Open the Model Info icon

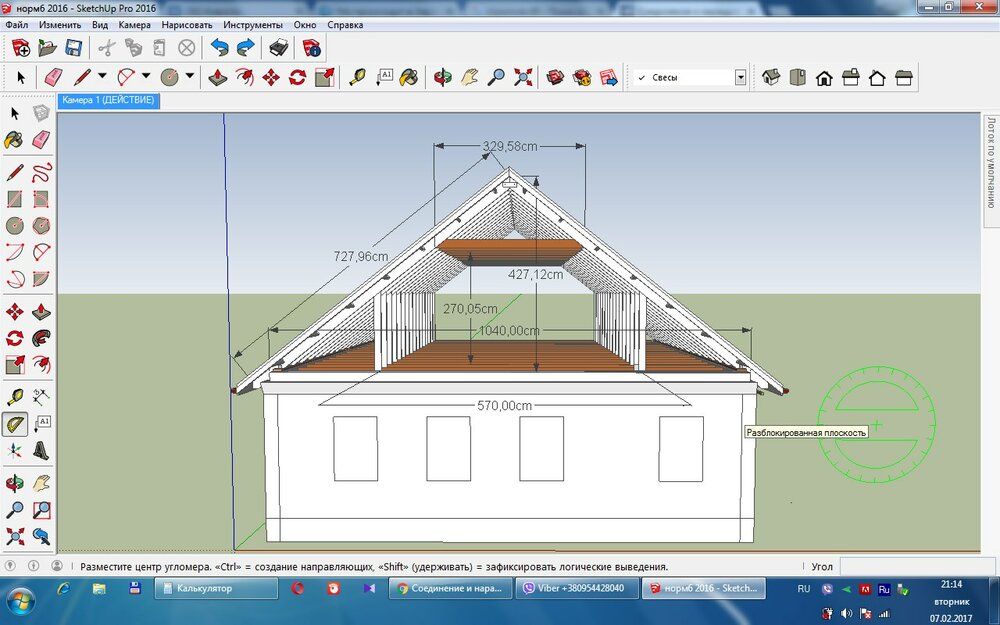[x=311, y=47]
